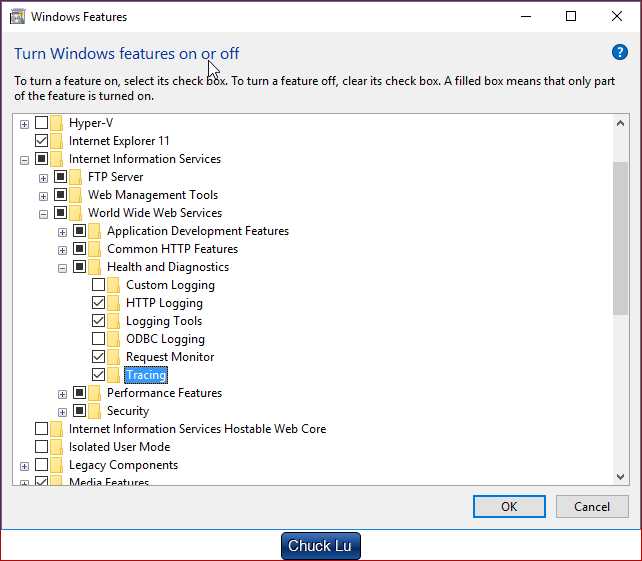Image resolution: width=642 pixels, height=561 pixels.
Task: Click the Chuck Lu button
Action: (321, 546)
